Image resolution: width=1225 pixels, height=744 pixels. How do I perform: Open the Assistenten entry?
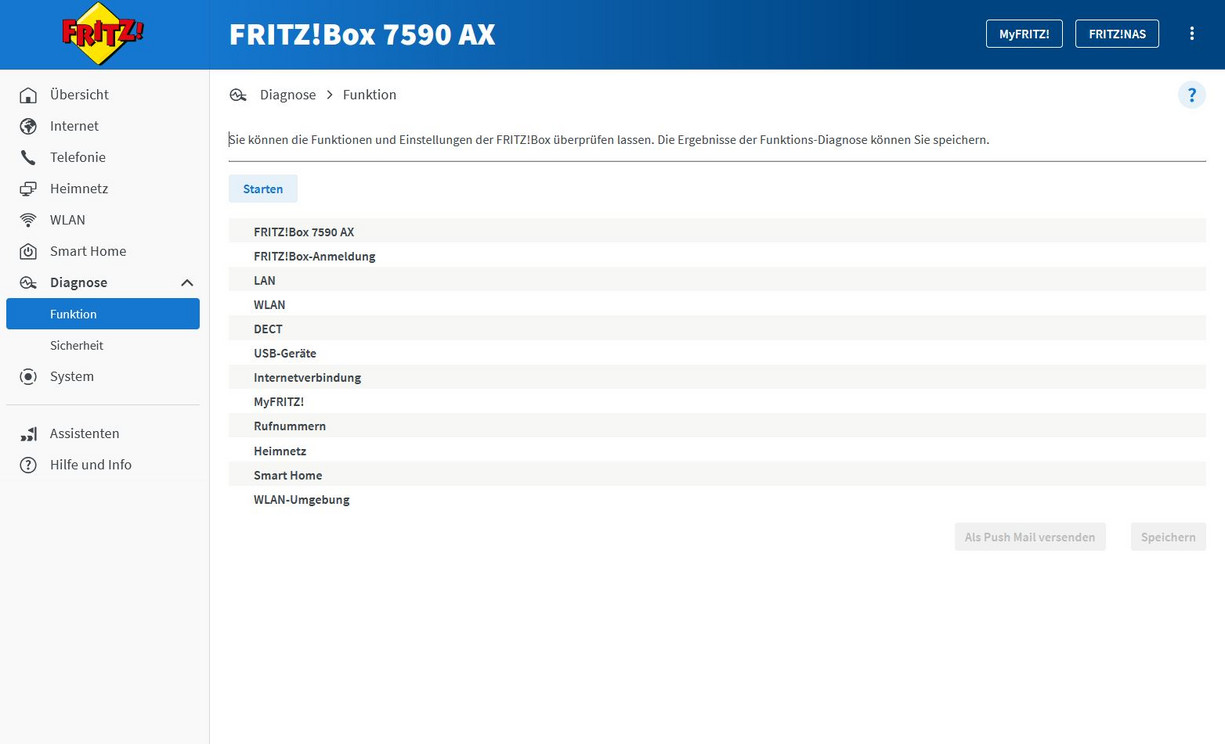103,434
